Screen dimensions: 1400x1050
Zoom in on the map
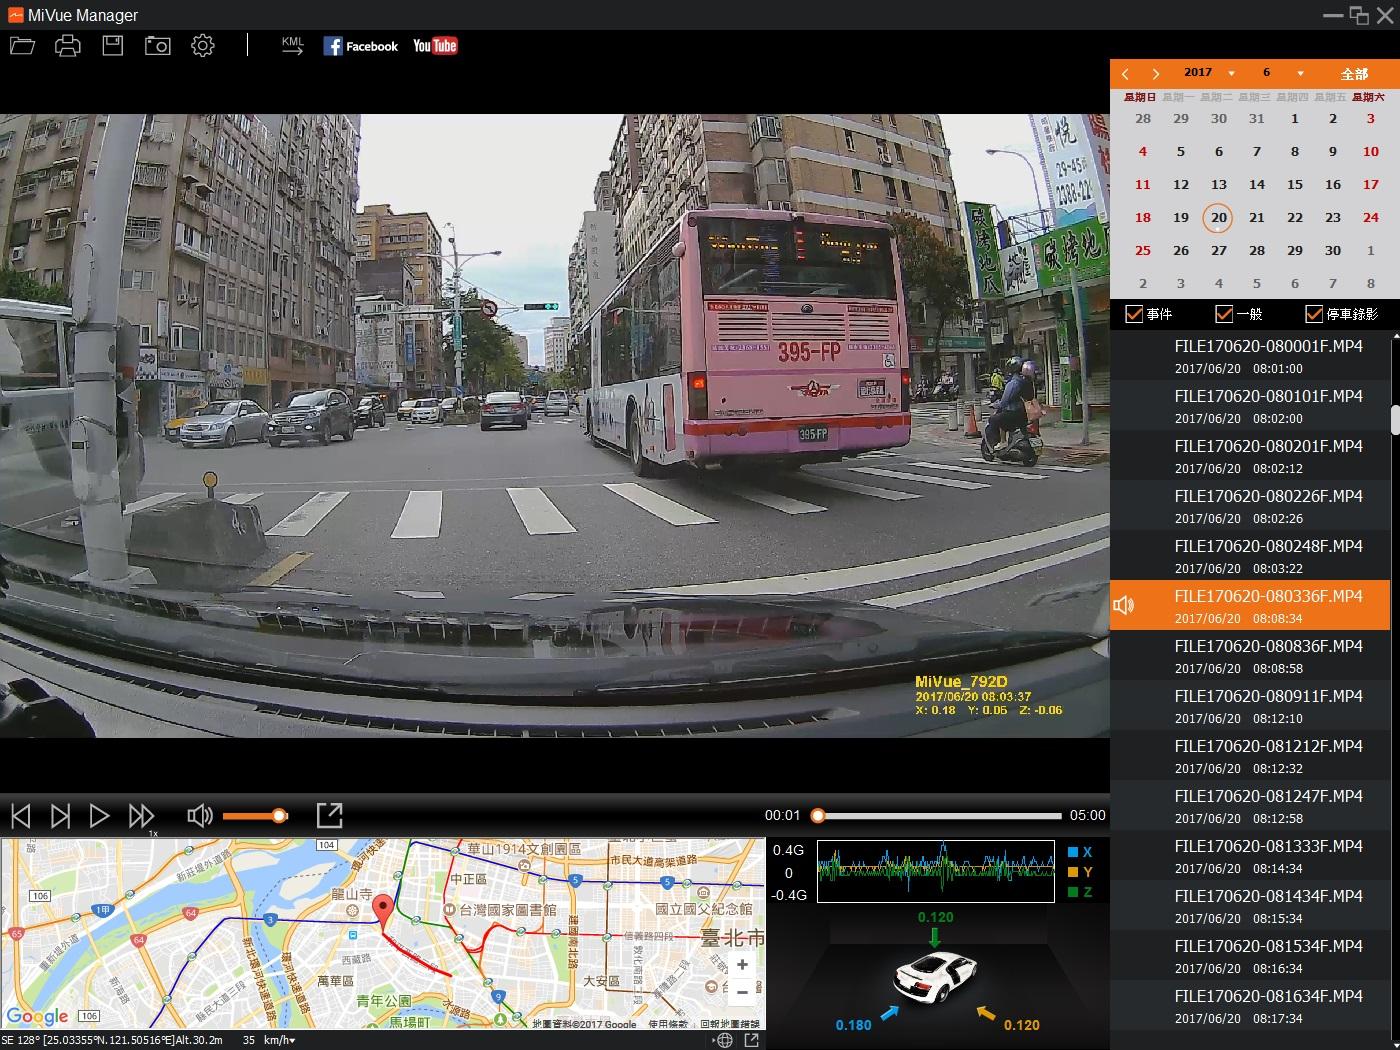click(742, 965)
